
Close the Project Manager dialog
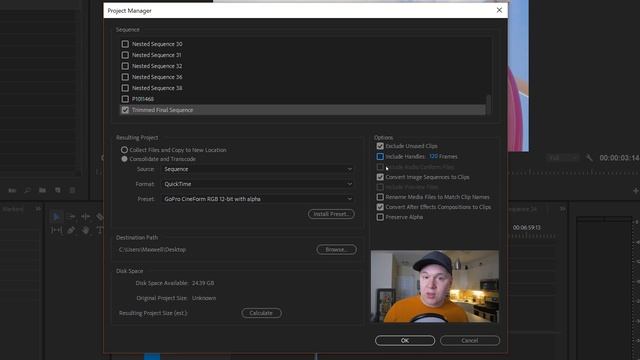coord(499,10)
